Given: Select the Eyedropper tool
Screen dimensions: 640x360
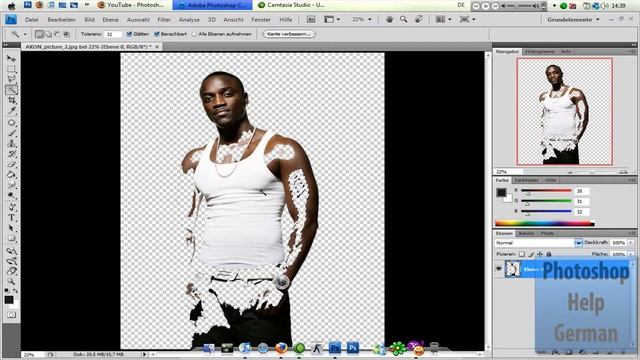Looking at the screenshot, I should click(x=11, y=111).
